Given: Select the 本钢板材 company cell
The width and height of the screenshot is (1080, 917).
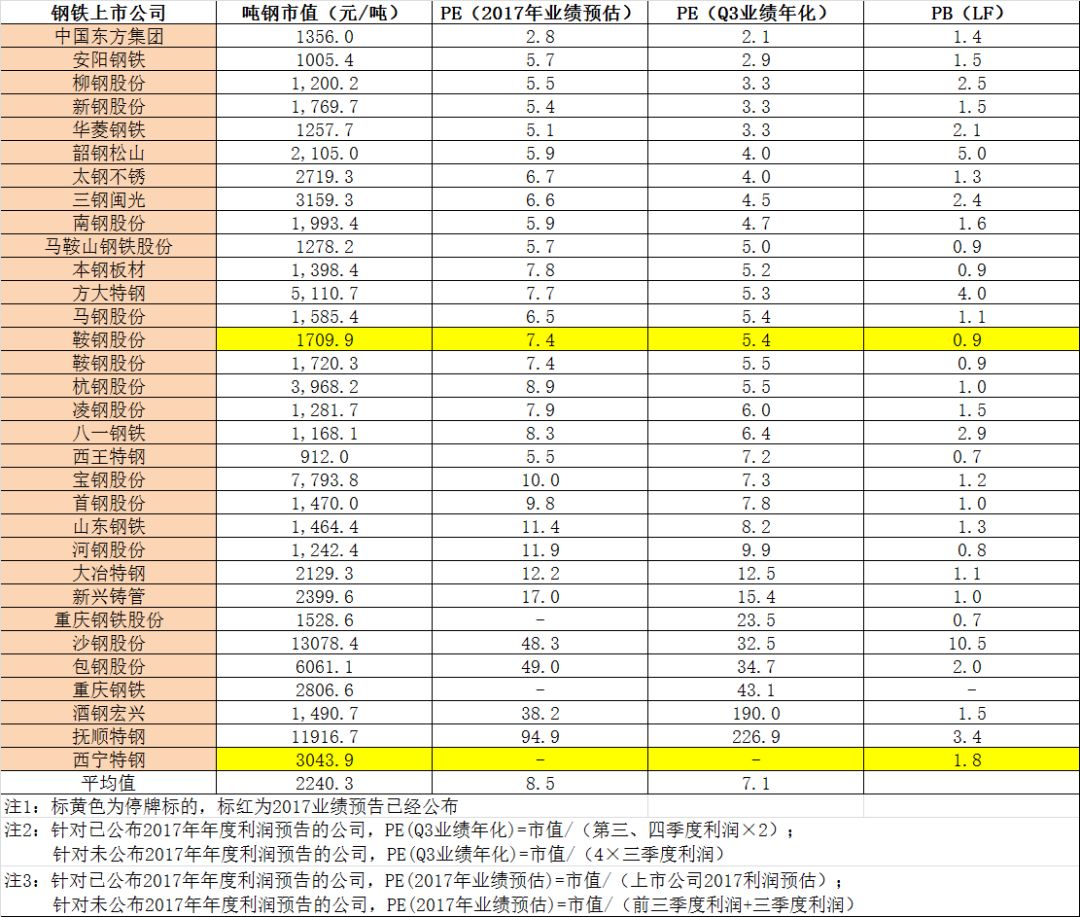Looking at the screenshot, I should coord(108,270).
